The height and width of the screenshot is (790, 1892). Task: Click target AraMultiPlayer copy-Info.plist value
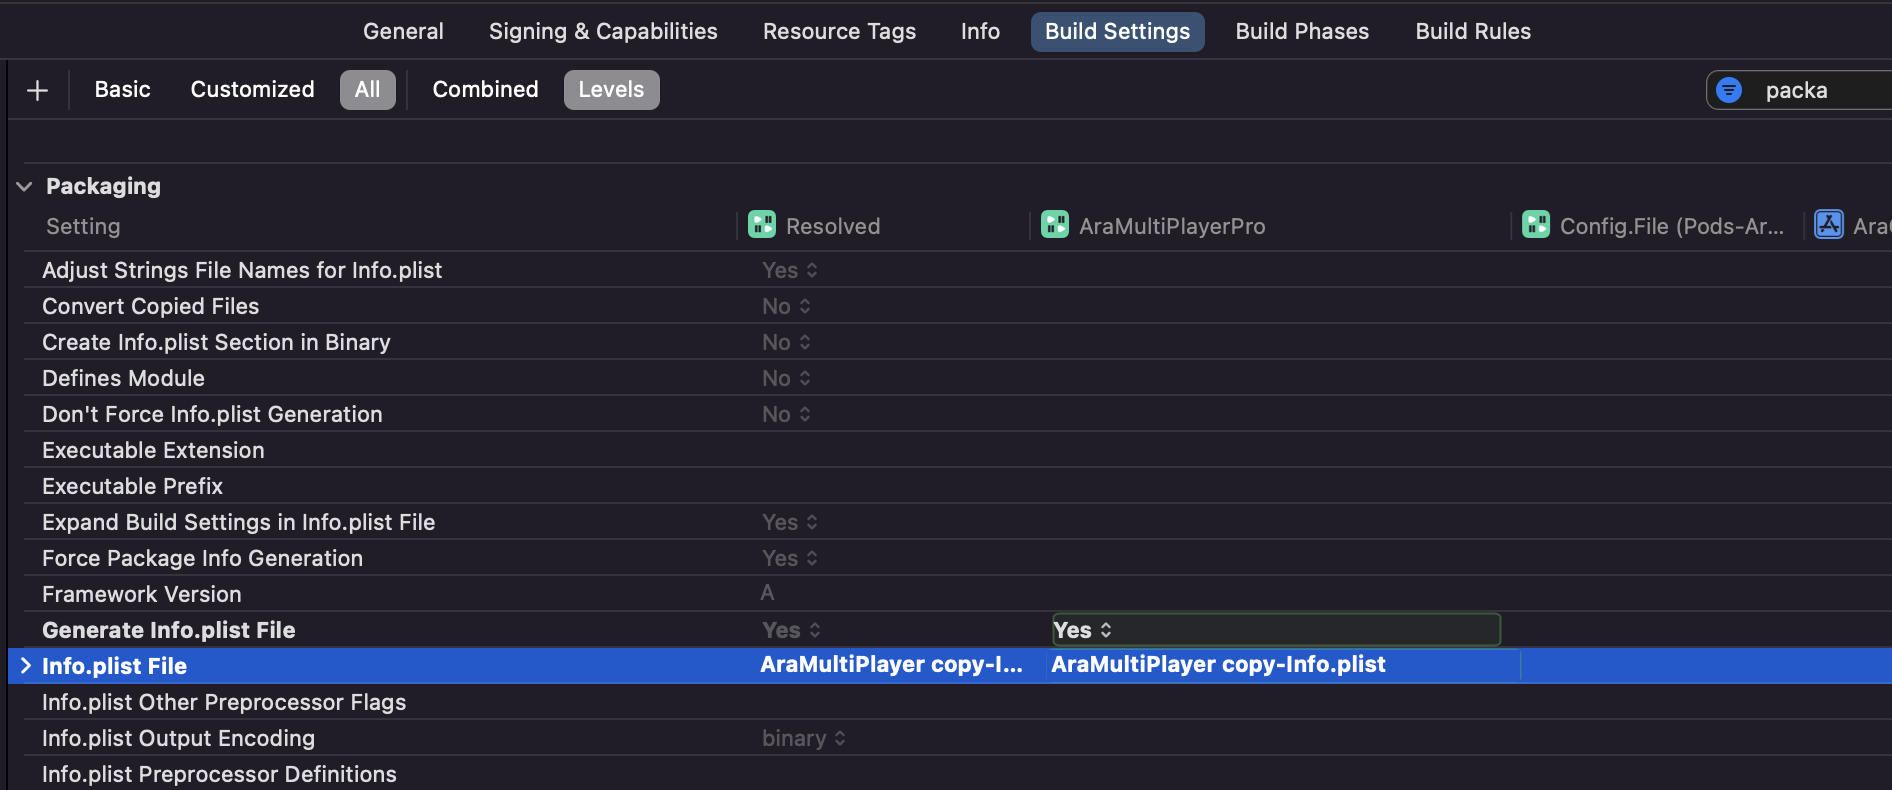pos(1218,665)
